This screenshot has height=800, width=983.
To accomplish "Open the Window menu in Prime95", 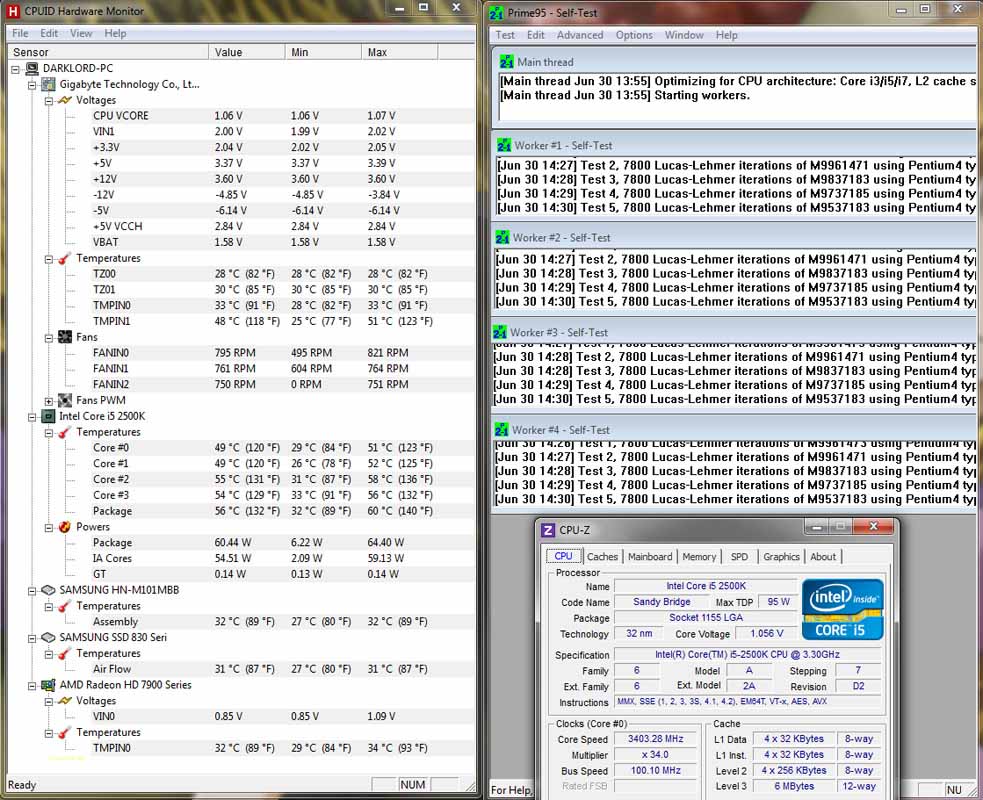I will pos(684,35).
